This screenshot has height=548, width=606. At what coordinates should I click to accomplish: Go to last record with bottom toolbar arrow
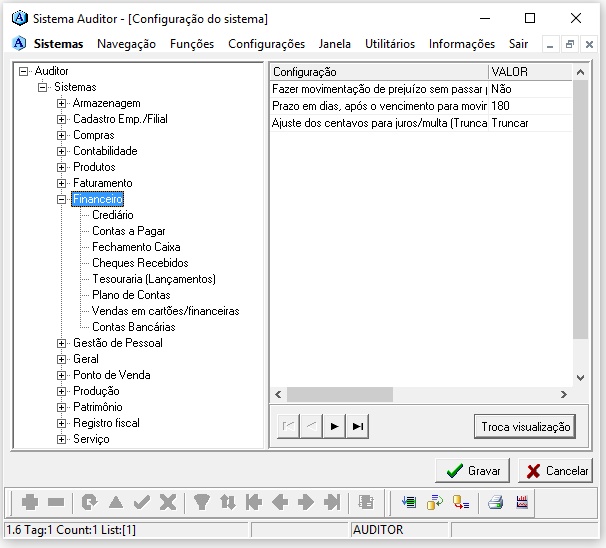(332, 502)
